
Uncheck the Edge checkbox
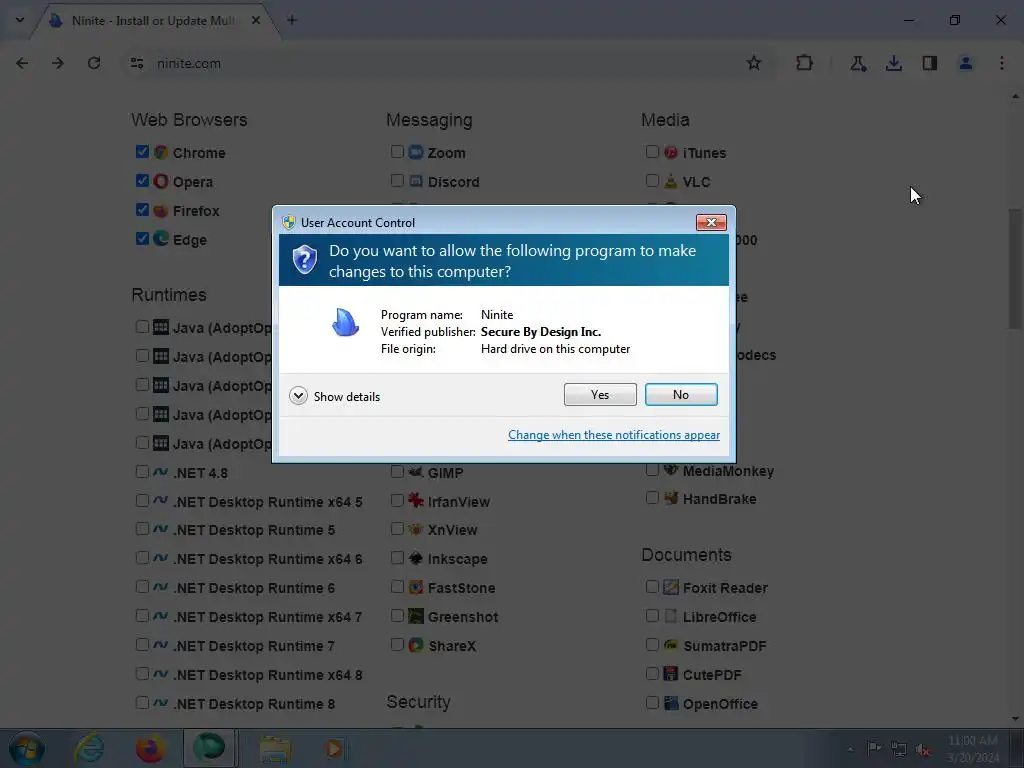[x=142, y=238]
